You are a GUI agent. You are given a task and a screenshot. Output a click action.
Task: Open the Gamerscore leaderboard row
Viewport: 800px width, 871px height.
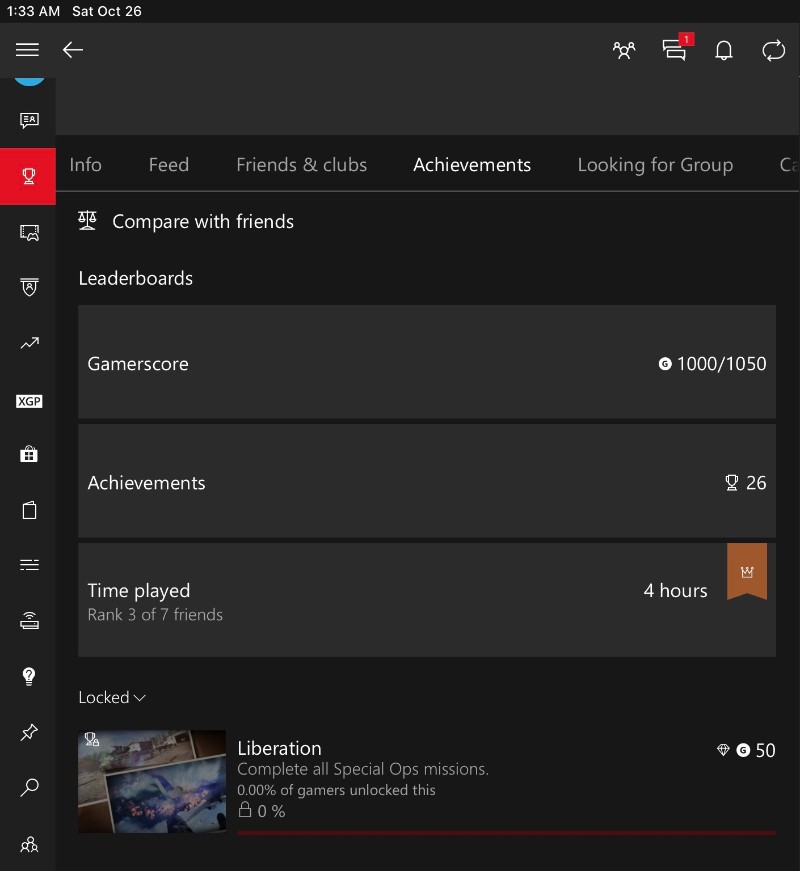click(x=426, y=363)
